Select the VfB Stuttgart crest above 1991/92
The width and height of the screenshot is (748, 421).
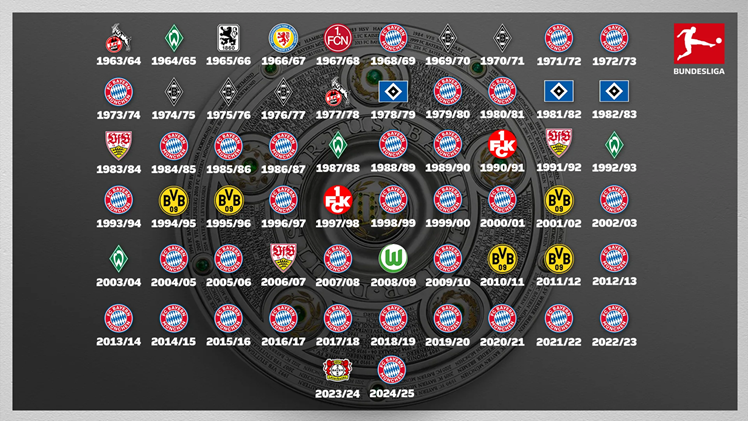point(559,143)
